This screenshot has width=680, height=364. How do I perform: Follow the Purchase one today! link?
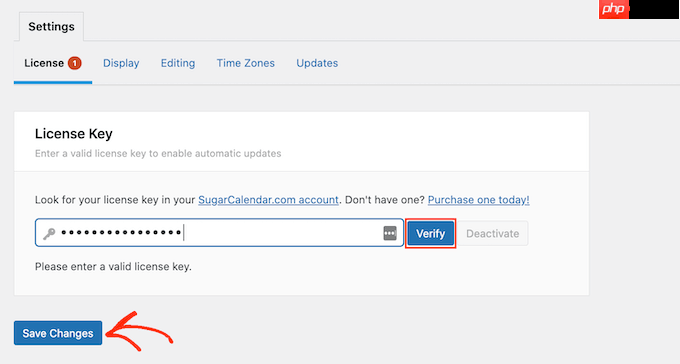coord(478,200)
